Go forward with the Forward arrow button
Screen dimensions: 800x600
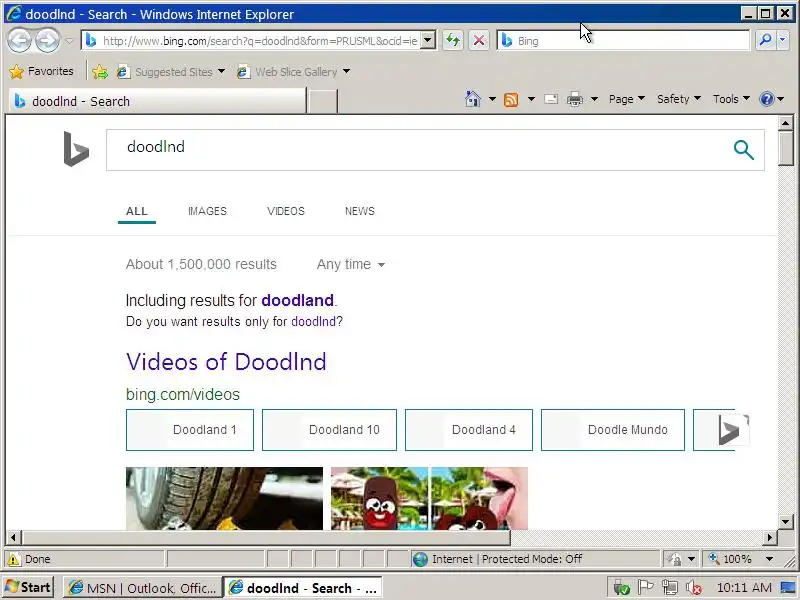tap(47, 40)
